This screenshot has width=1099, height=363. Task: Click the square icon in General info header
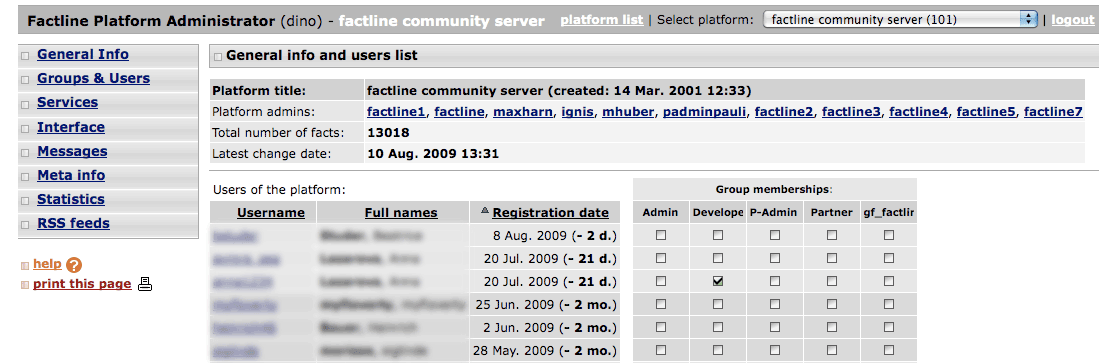[218, 56]
